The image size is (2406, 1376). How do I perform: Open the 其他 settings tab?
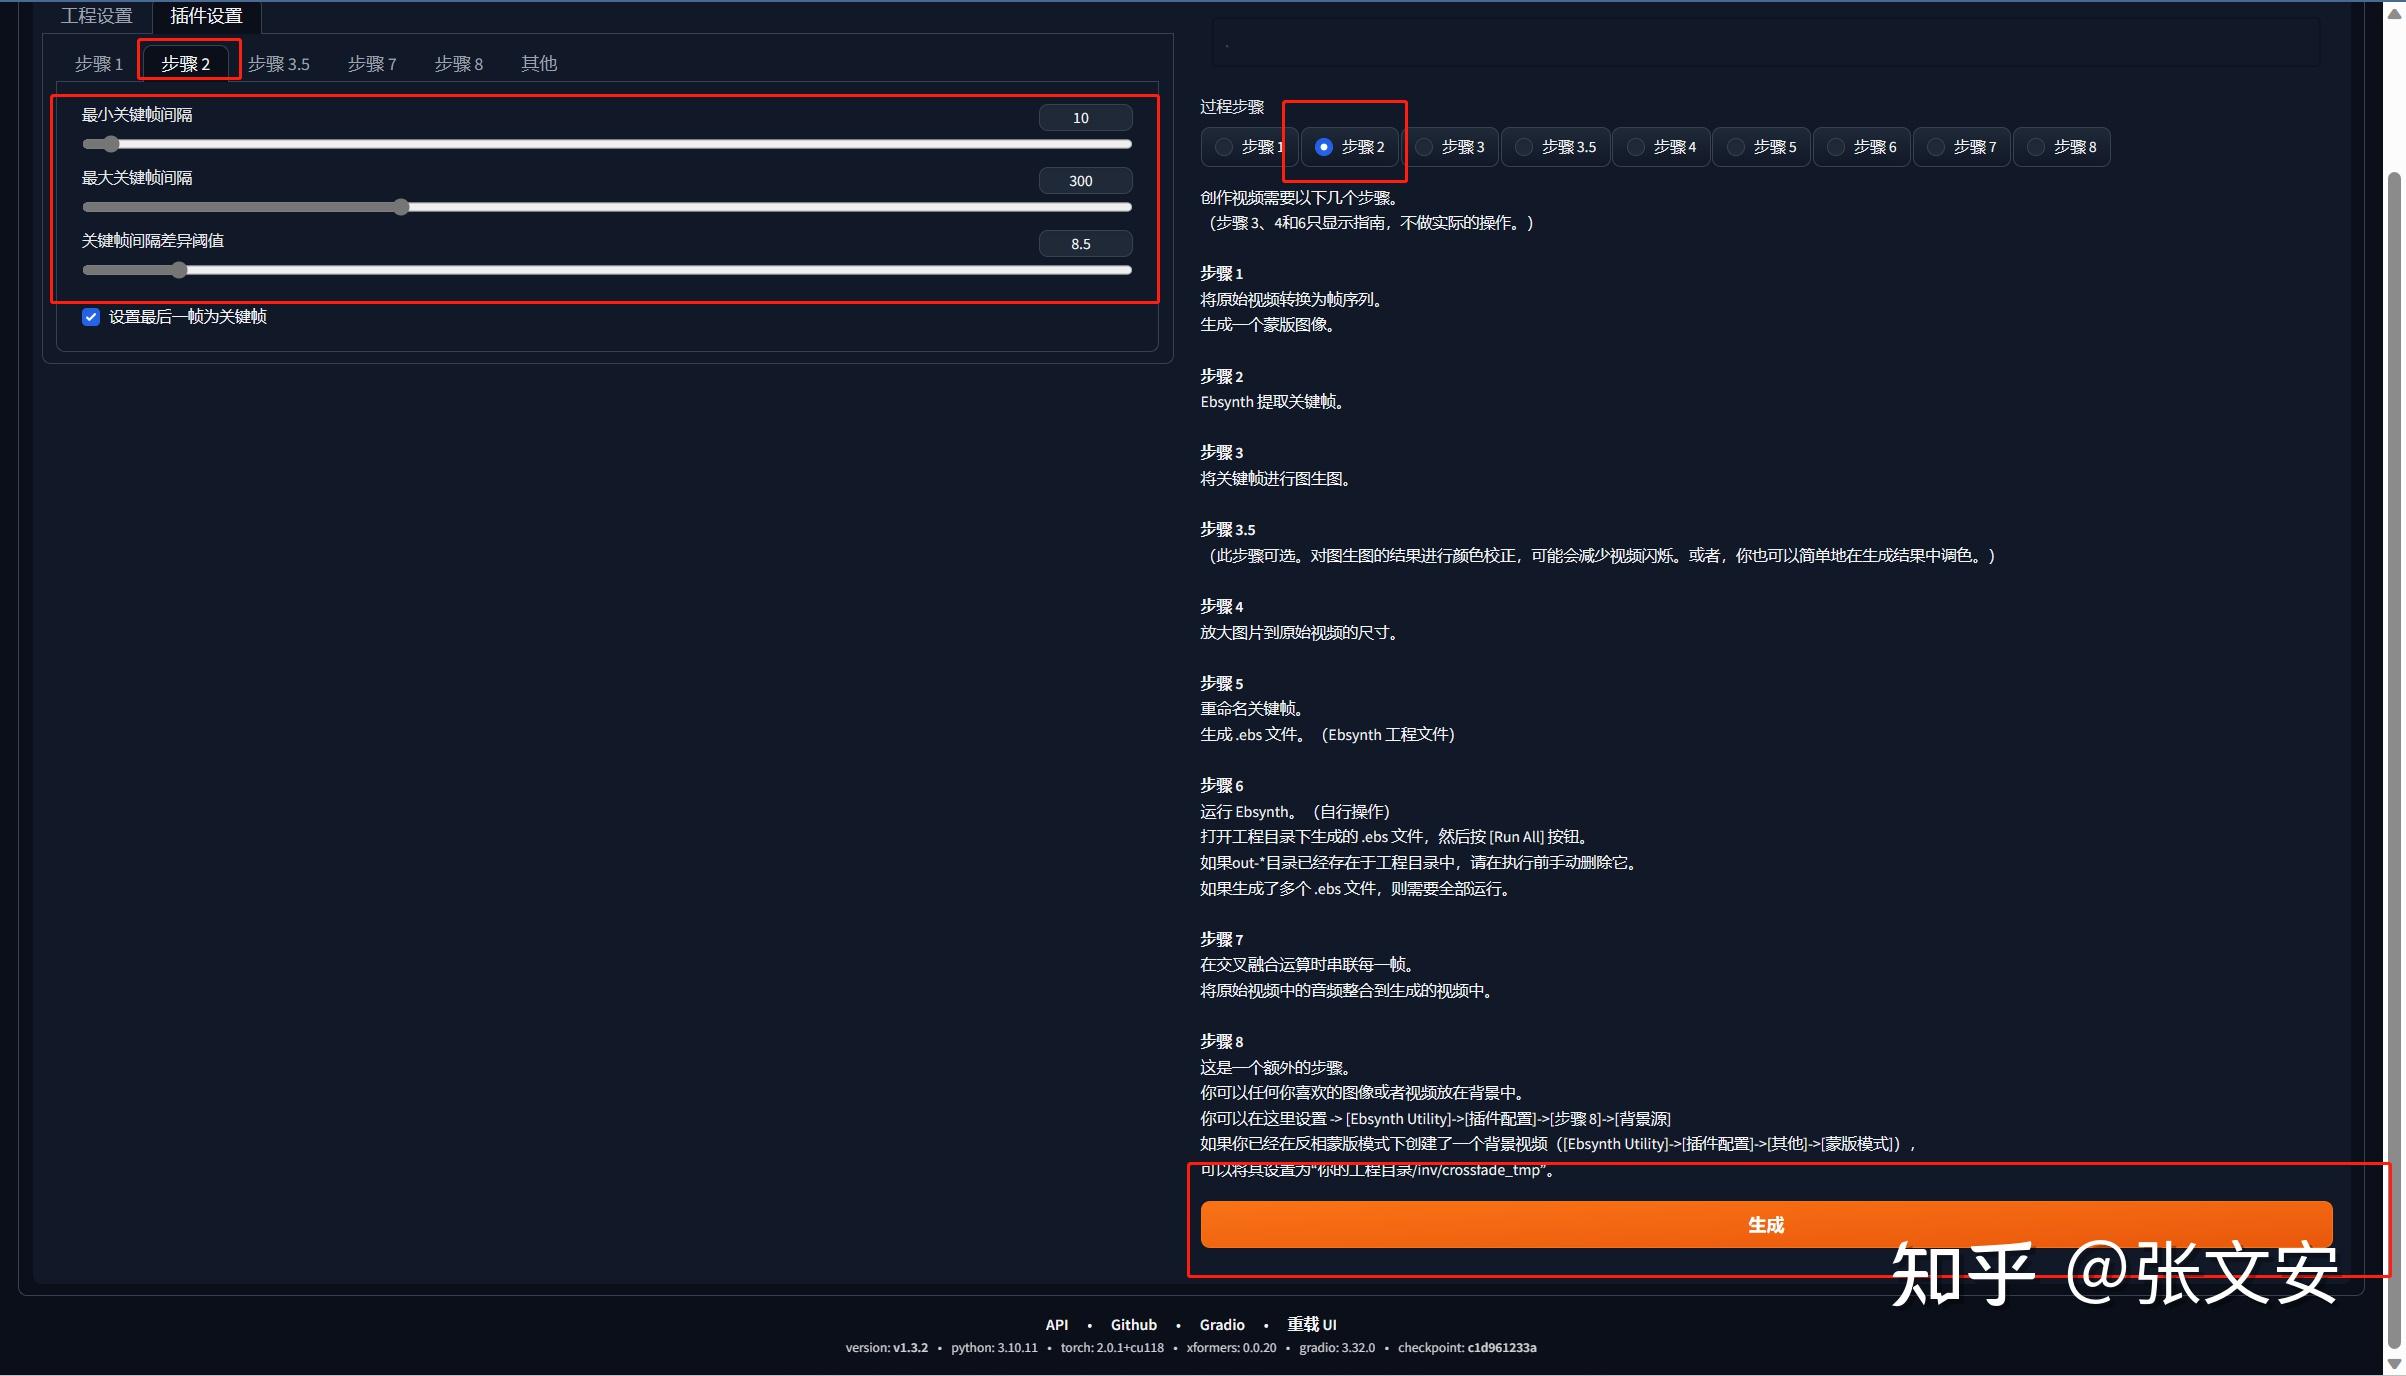click(x=538, y=62)
